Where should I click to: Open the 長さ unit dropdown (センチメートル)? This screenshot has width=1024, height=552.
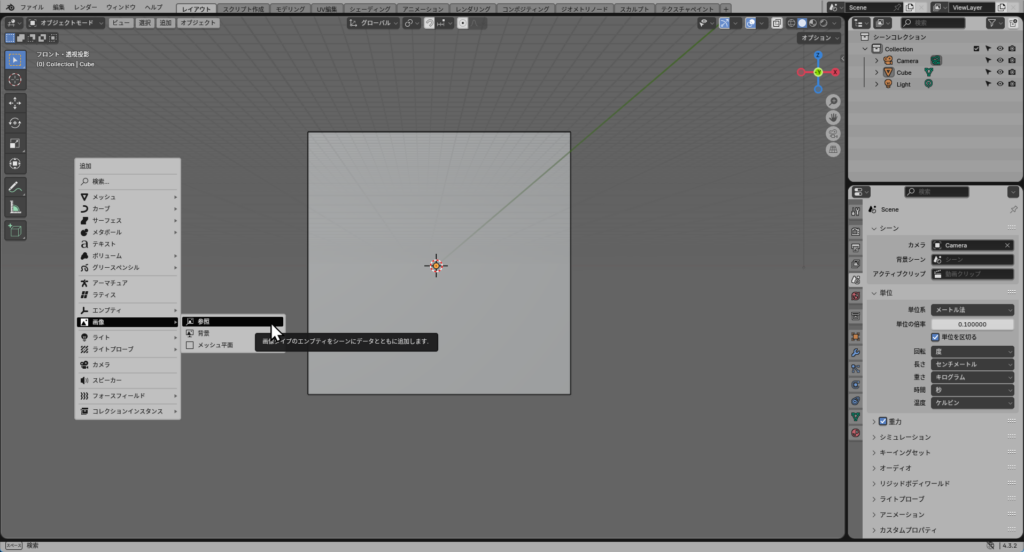[972, 364]
